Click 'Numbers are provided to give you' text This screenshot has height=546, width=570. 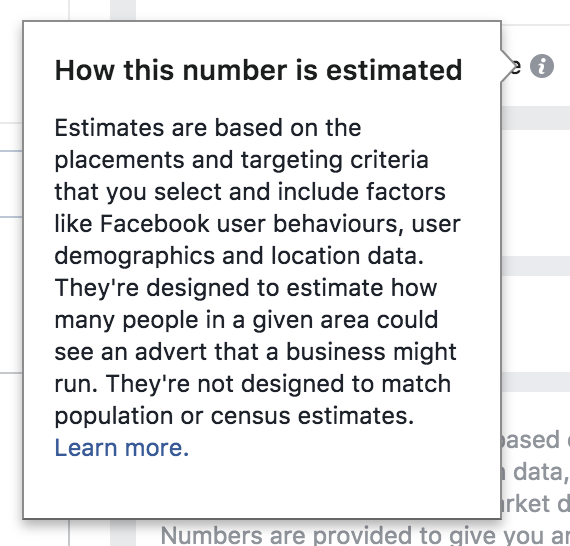tap(365, 535)
